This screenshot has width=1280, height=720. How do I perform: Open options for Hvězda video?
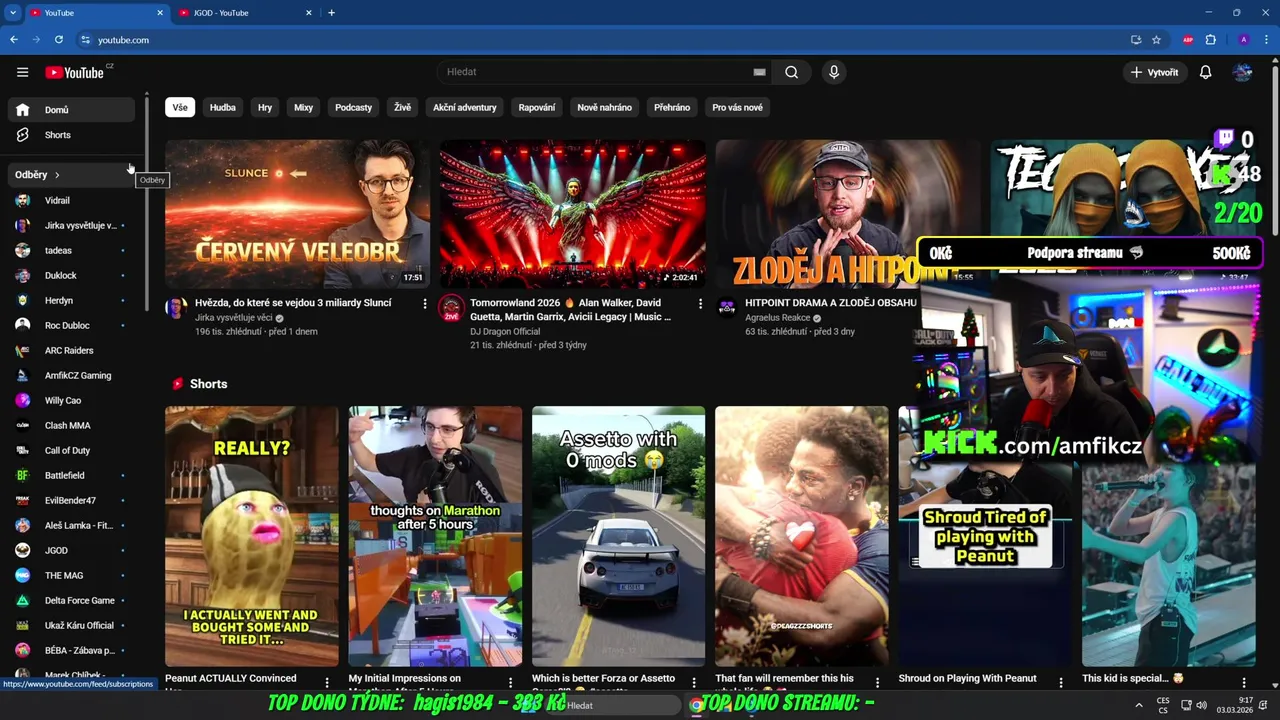point(425,303)
